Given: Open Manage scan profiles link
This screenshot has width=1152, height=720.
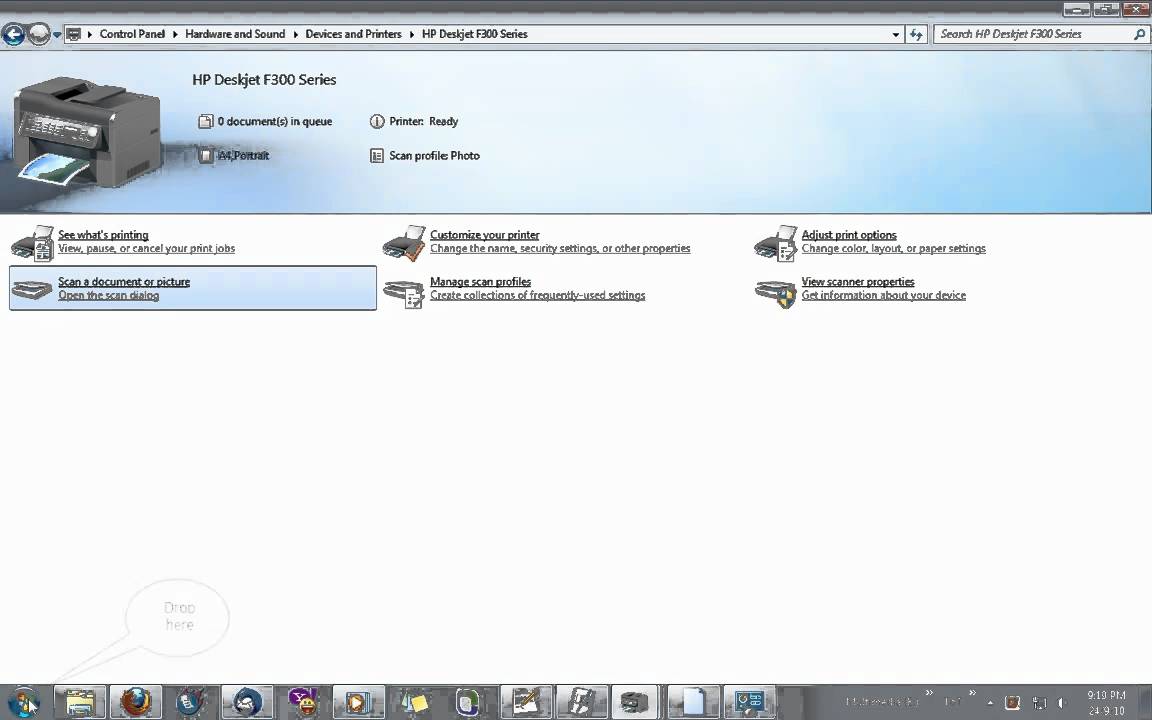Looking at the screenshot, I should click(x=480, y=281).
